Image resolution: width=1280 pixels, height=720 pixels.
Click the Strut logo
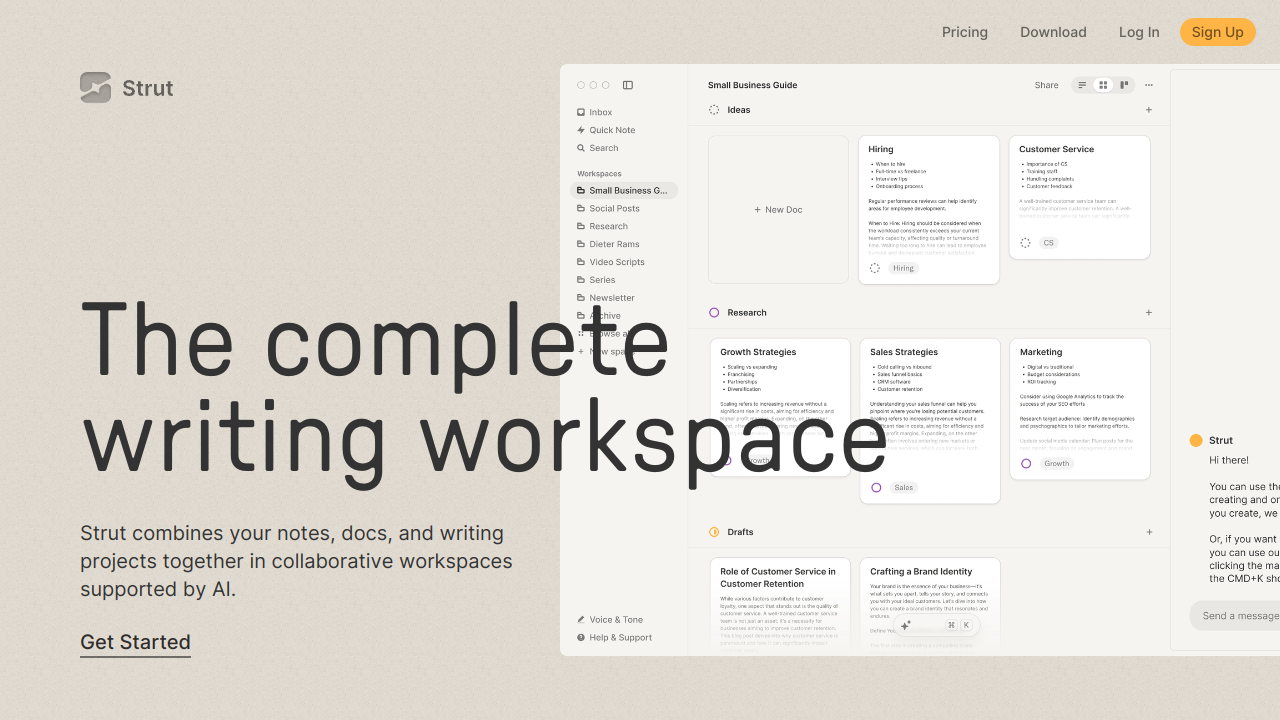[127, 88]
